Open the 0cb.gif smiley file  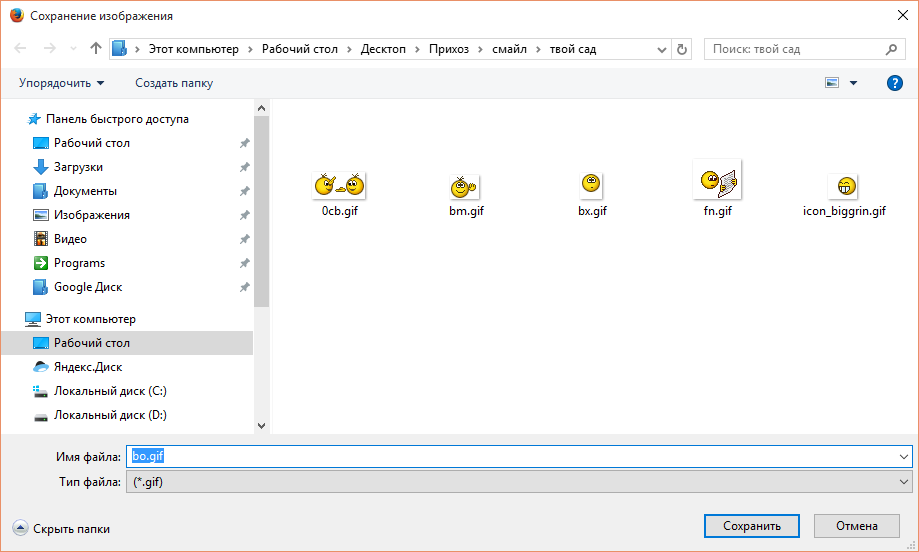(339, 185)
